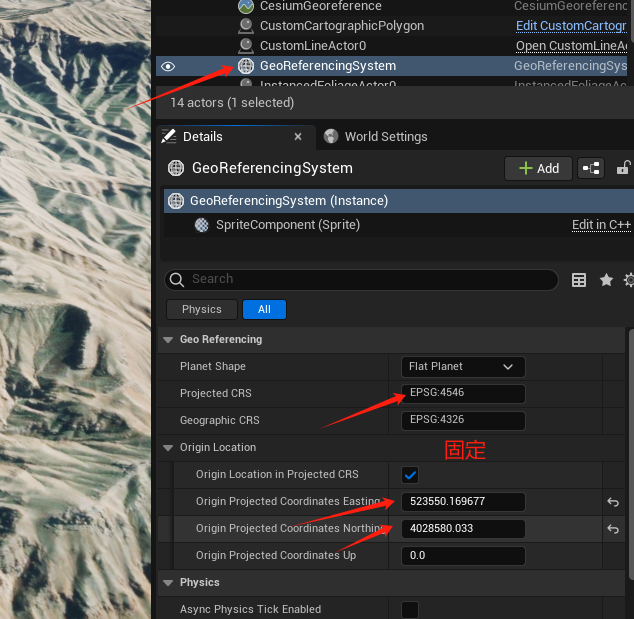Open property matrix table view icon
Screen dimensions: 634x619
(x=579, y=280)
